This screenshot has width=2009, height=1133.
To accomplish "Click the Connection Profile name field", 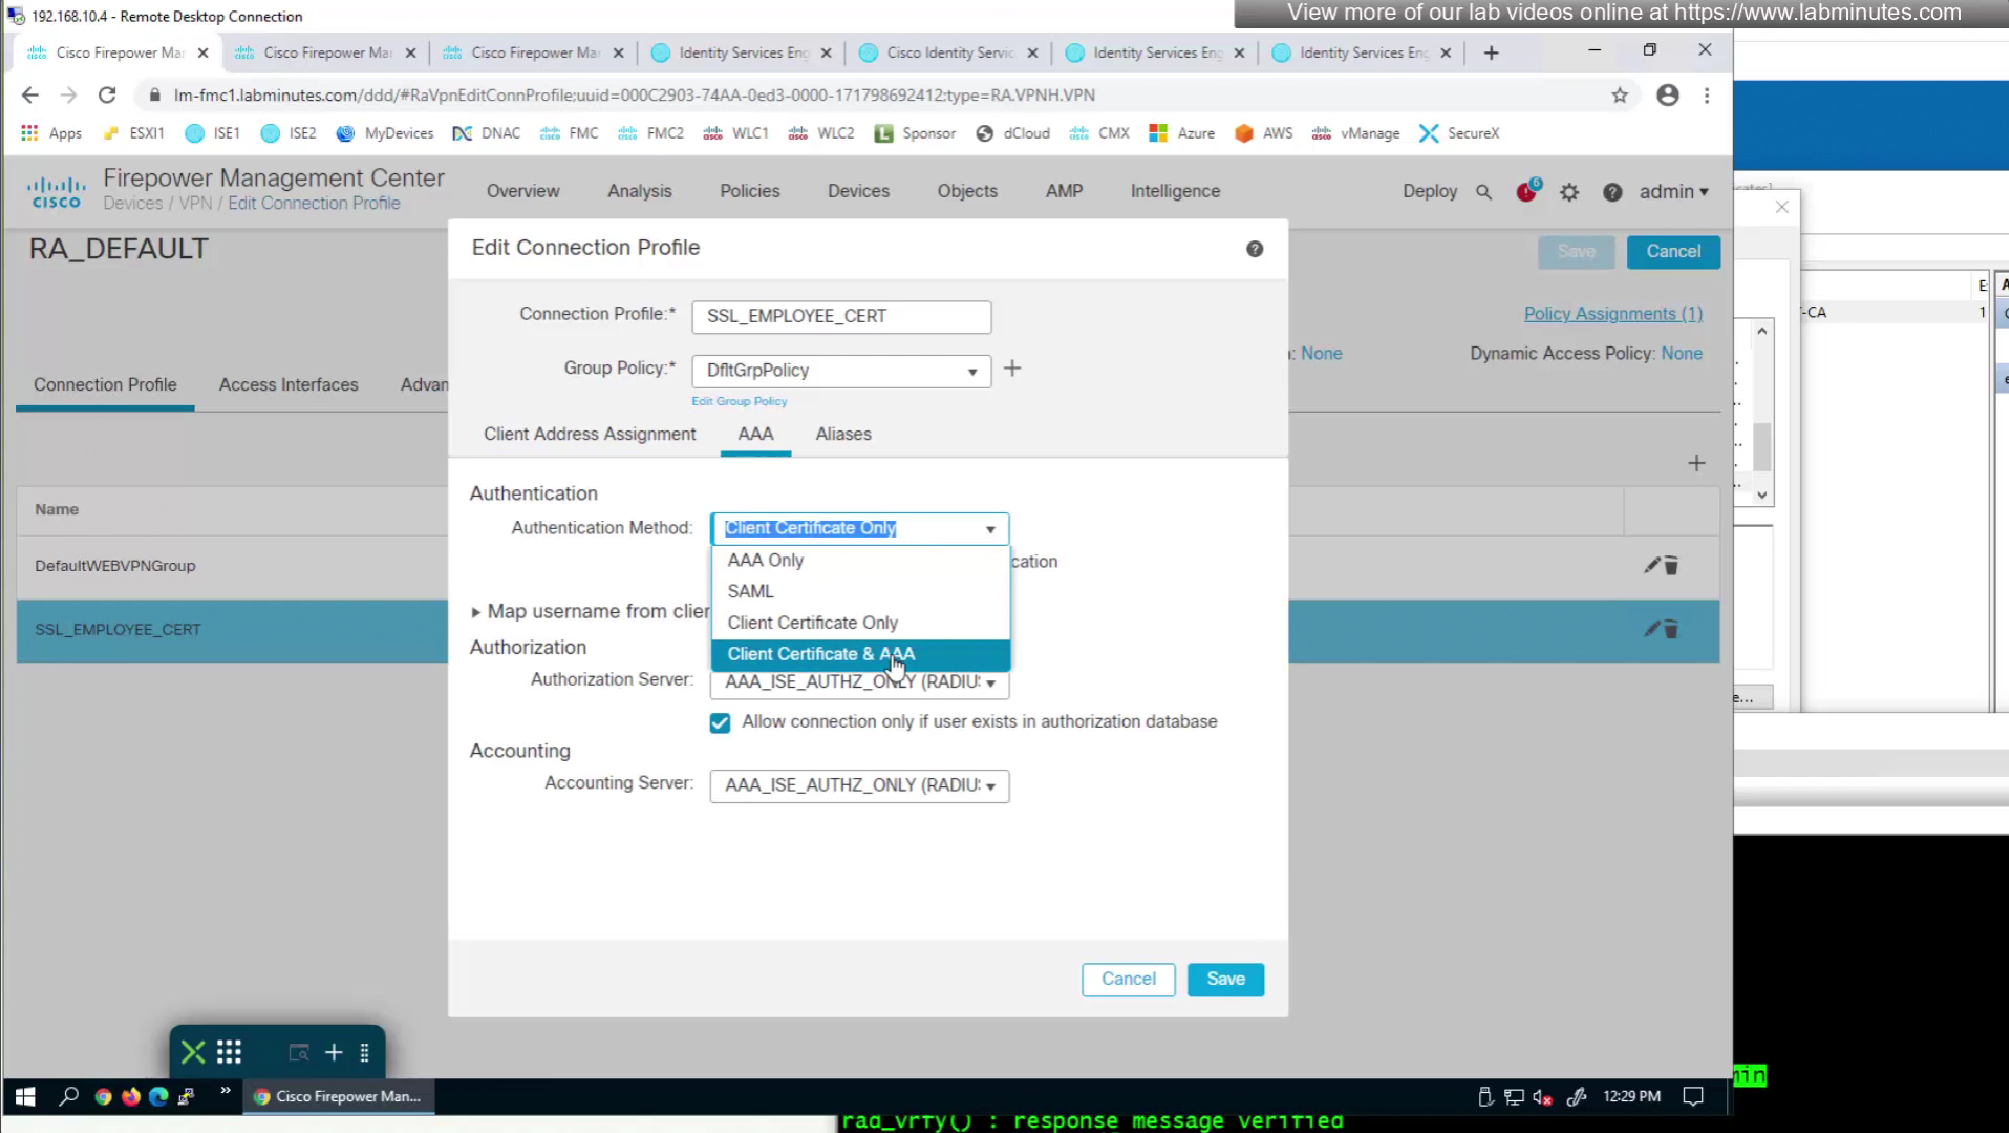I will coord(840,317).
